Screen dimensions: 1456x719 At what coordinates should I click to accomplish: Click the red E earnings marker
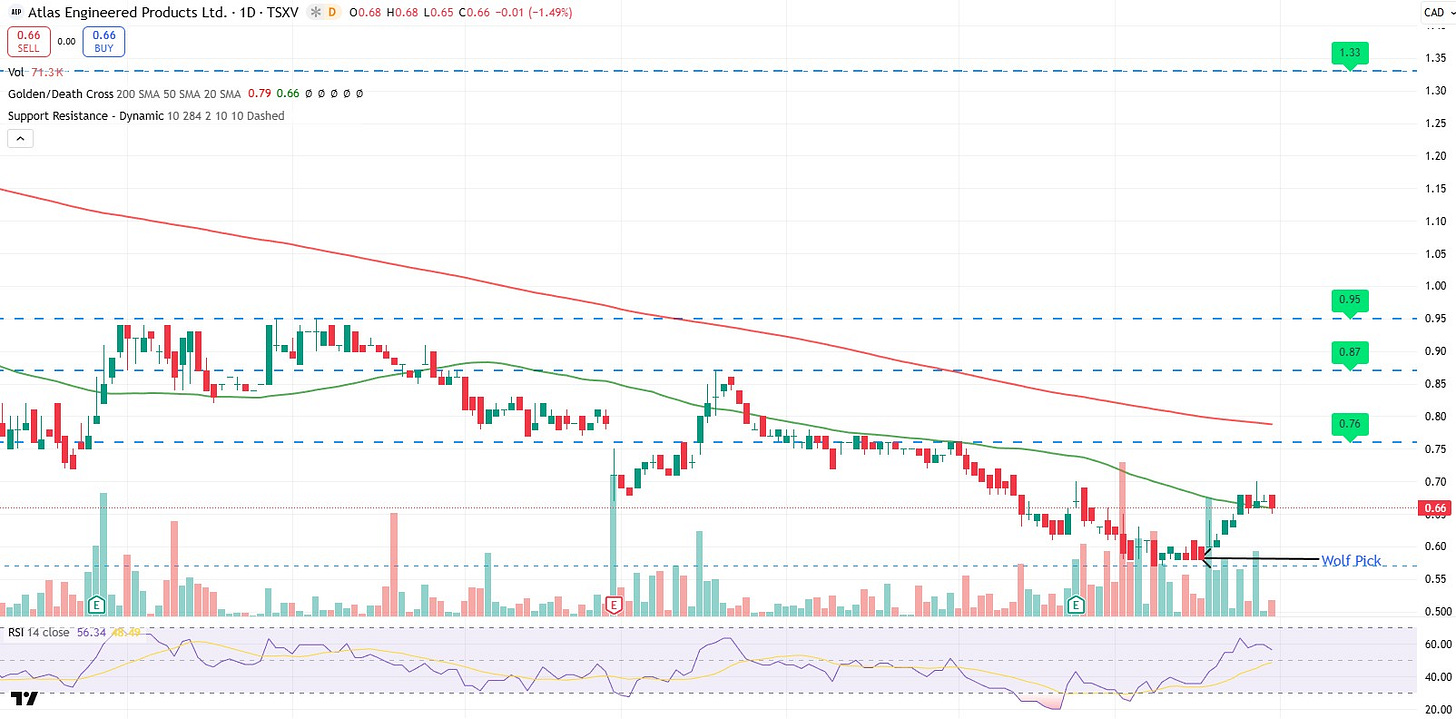(613, 604)
